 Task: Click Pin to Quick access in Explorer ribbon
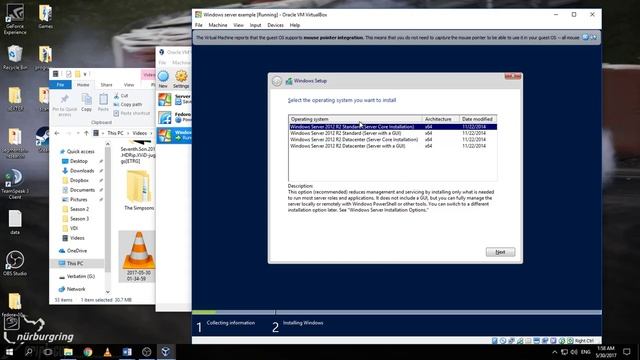pos(64,105)
